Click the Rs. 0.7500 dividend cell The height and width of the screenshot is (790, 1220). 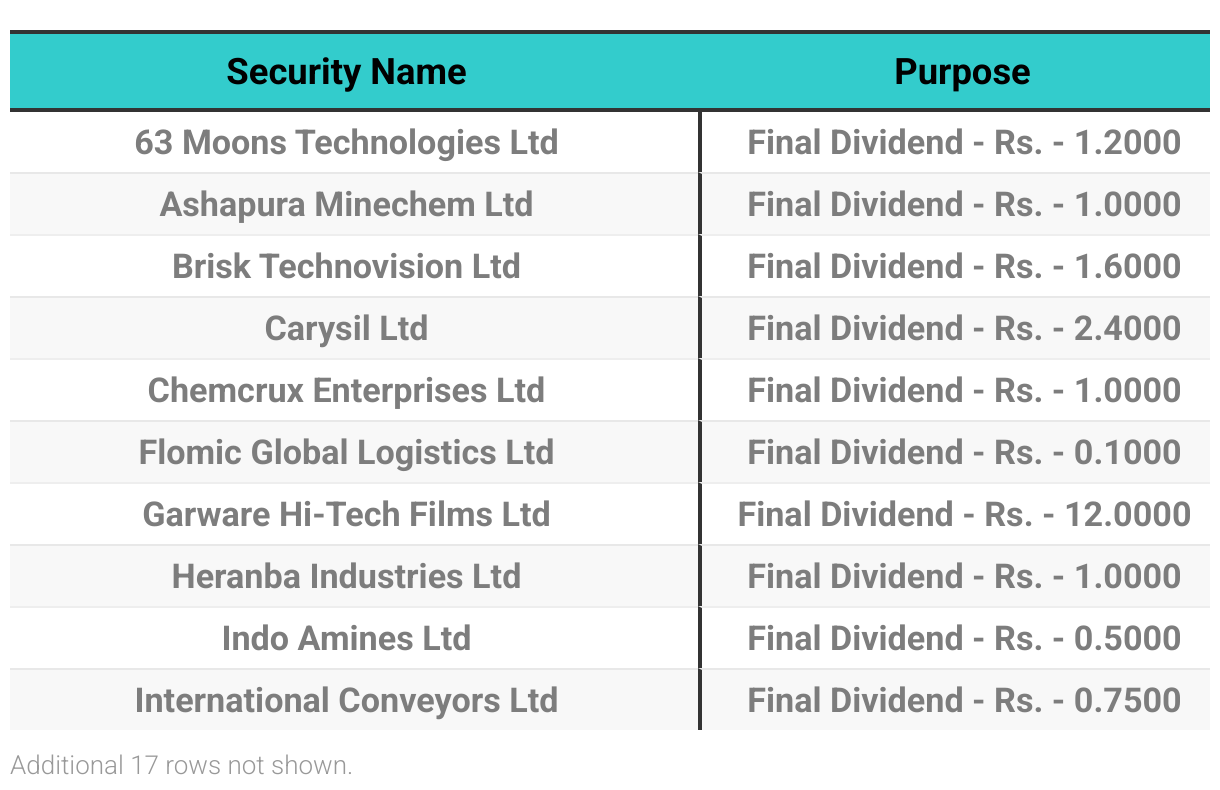point(964,700)
